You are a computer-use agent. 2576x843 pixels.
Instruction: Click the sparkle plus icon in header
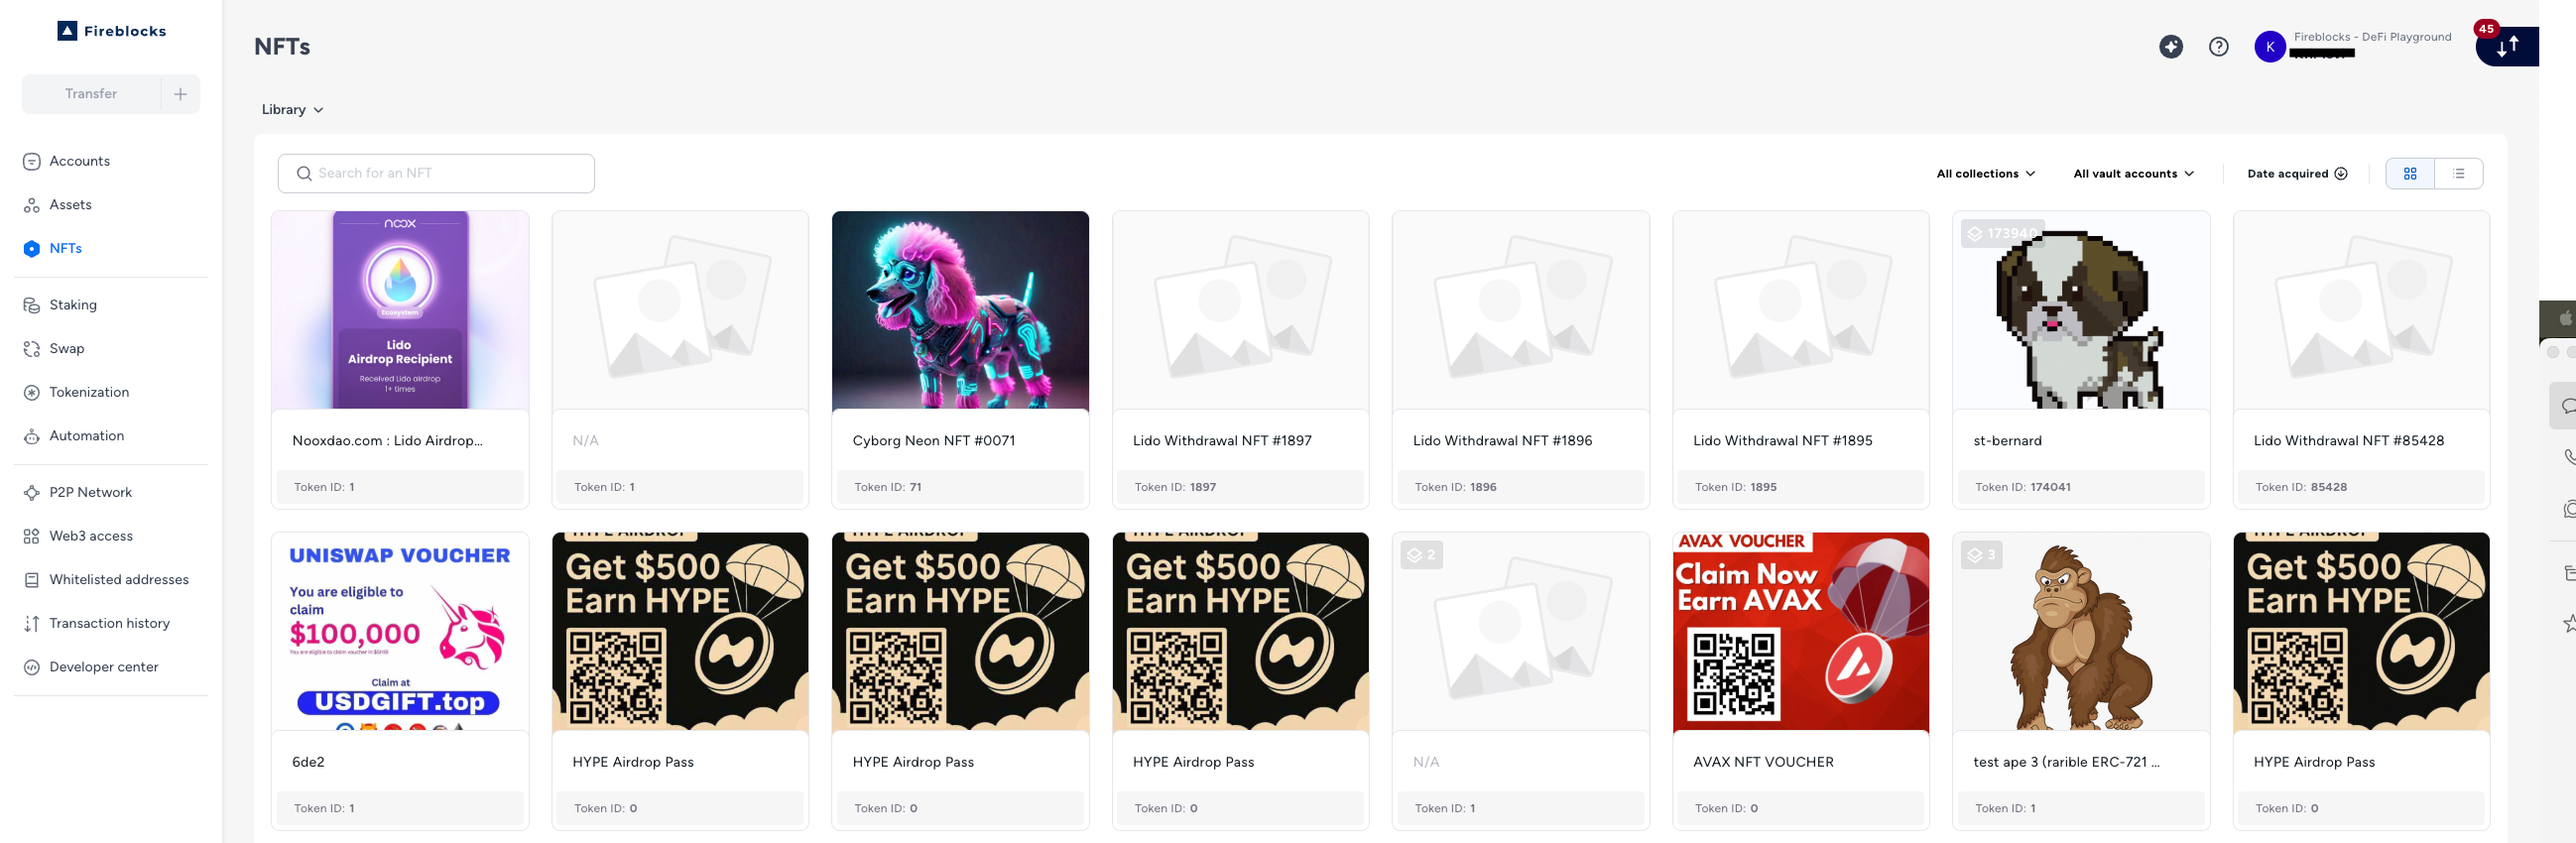(2170, 47)
